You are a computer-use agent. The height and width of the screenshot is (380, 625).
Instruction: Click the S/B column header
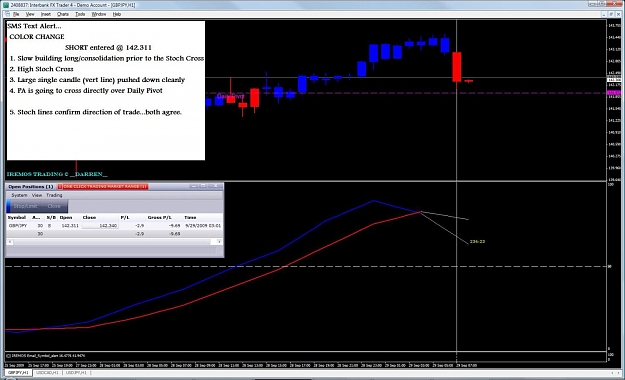pyautogui.click(x=51, y=217)
